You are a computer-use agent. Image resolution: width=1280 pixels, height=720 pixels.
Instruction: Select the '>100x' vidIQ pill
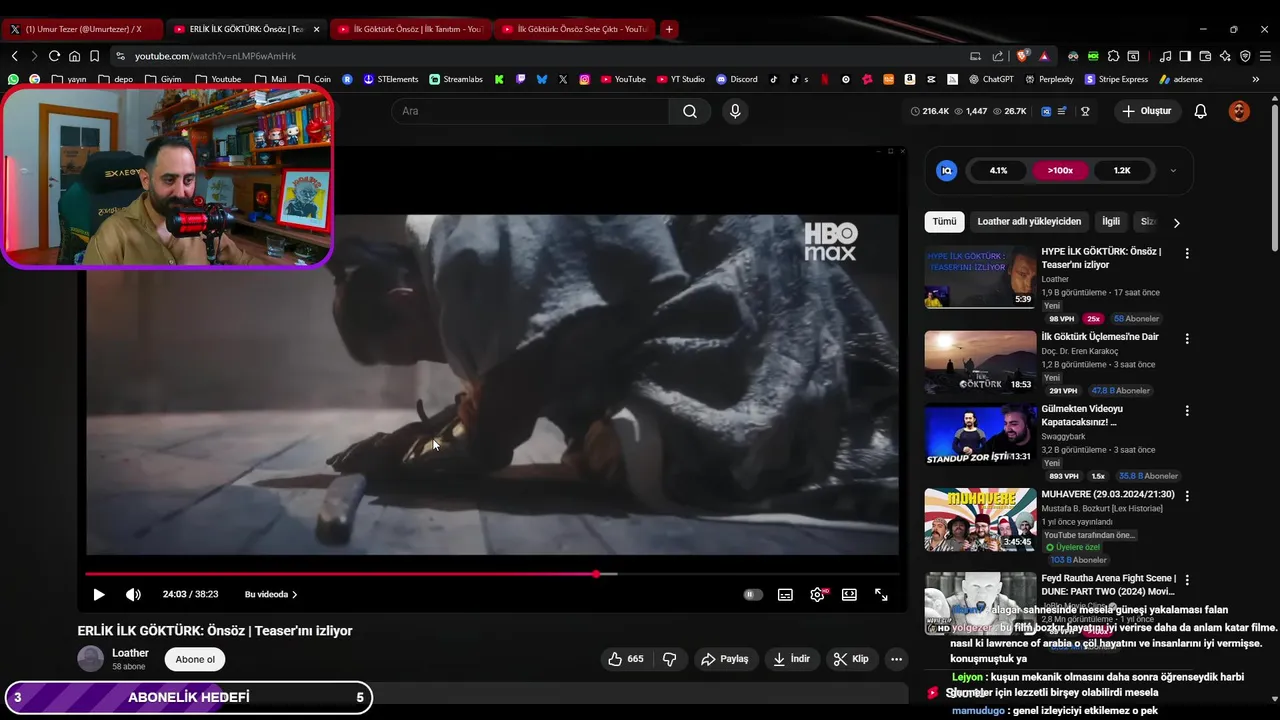pyautogui.click(x=1060, y=170)
